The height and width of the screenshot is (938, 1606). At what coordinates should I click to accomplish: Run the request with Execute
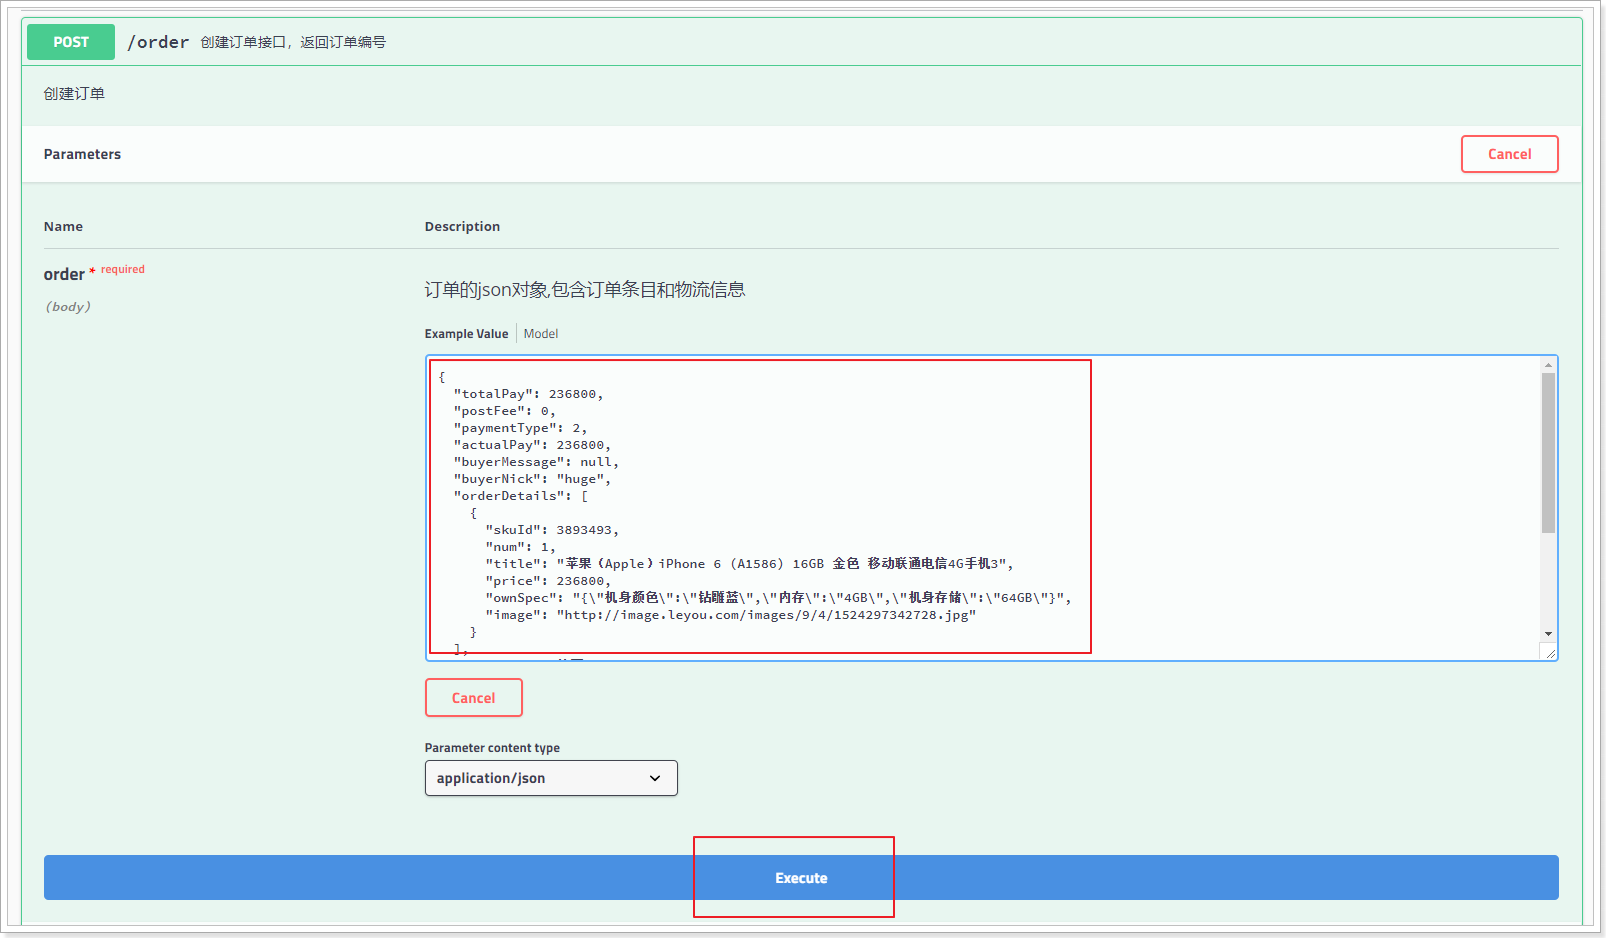(801, 878)
